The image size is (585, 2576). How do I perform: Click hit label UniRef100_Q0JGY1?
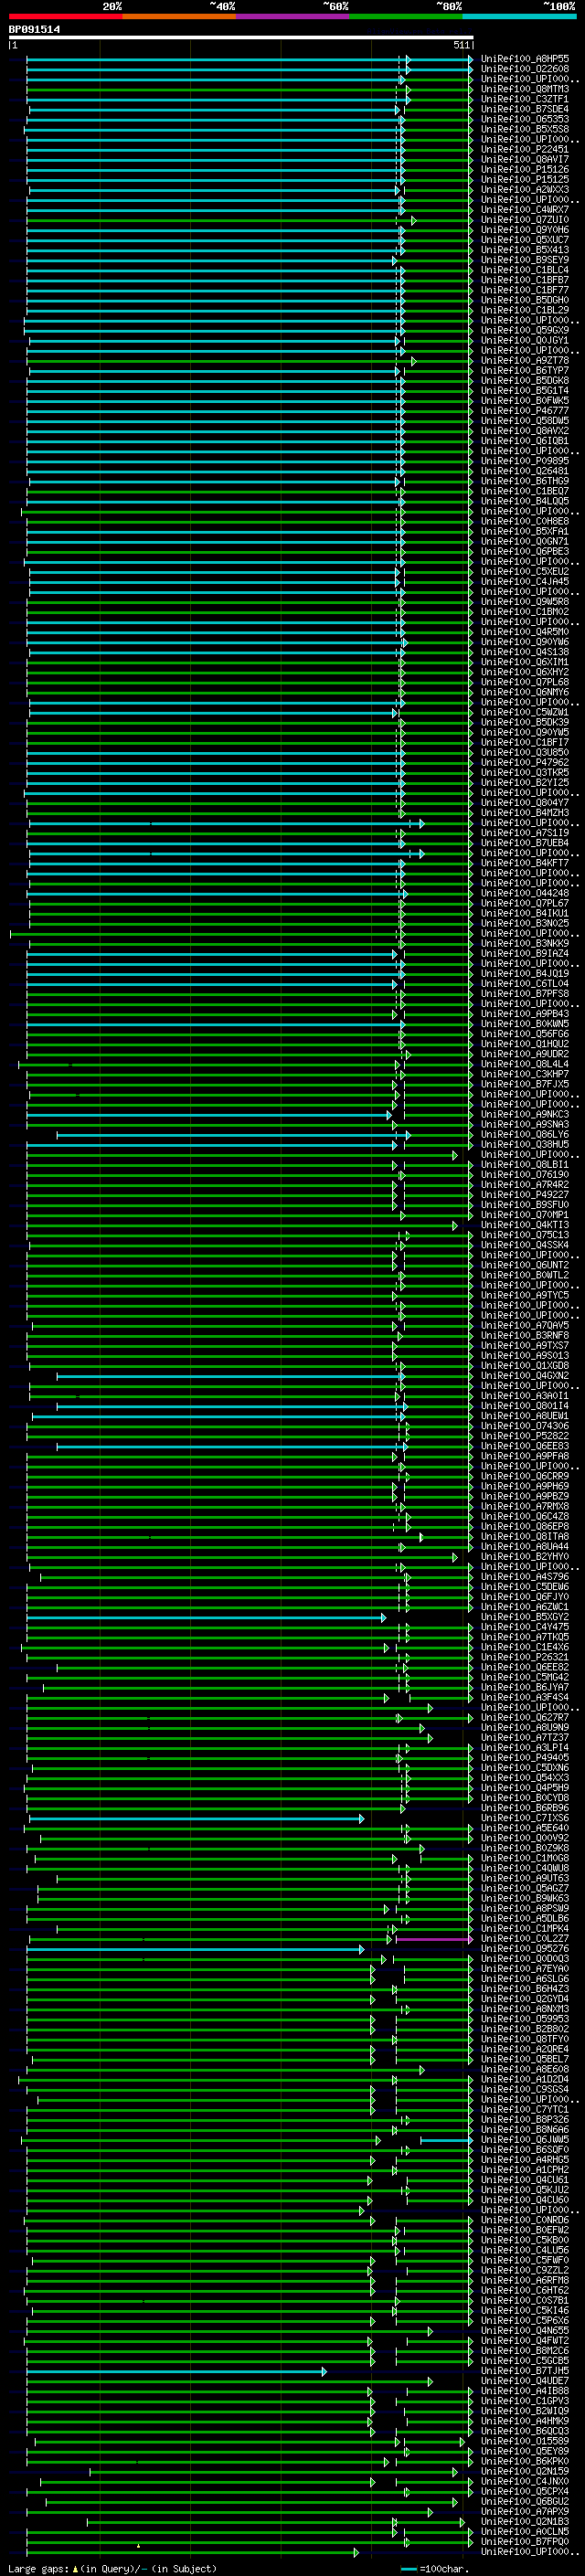525,340
